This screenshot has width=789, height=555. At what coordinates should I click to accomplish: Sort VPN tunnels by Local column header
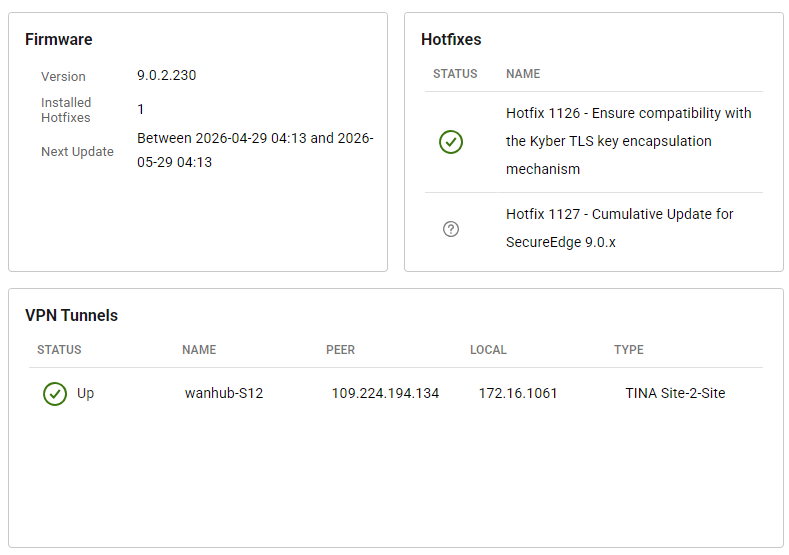488,350
